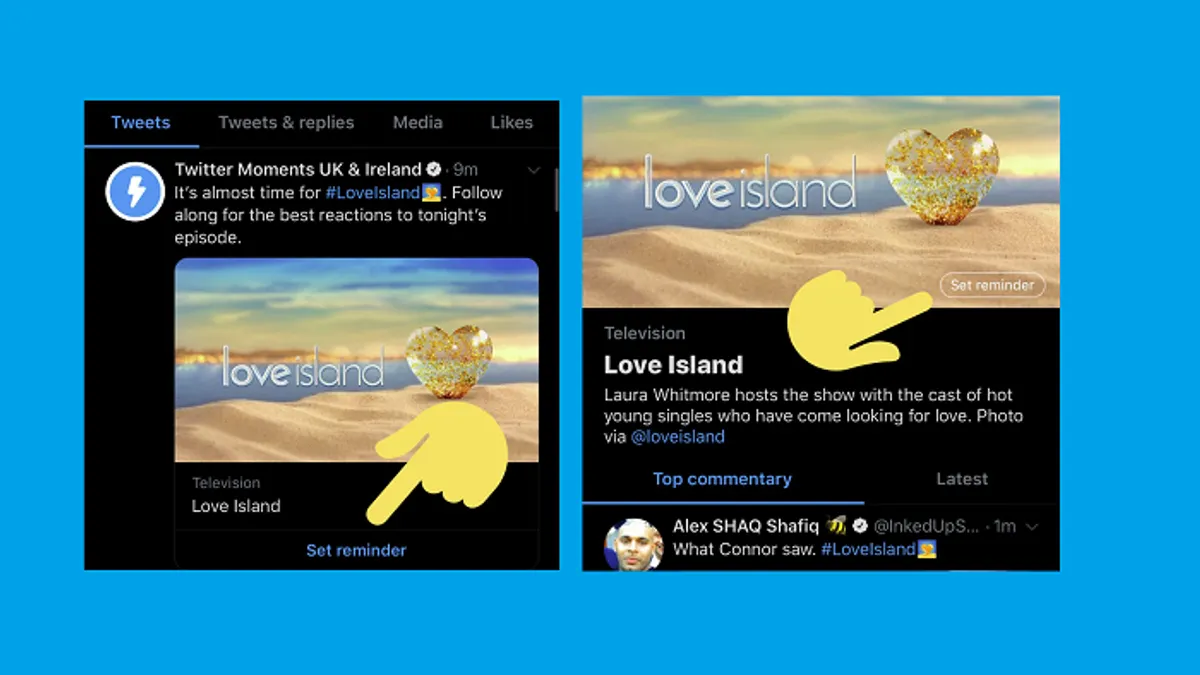
Task: Open the Media tab
Action: point(417,122)
